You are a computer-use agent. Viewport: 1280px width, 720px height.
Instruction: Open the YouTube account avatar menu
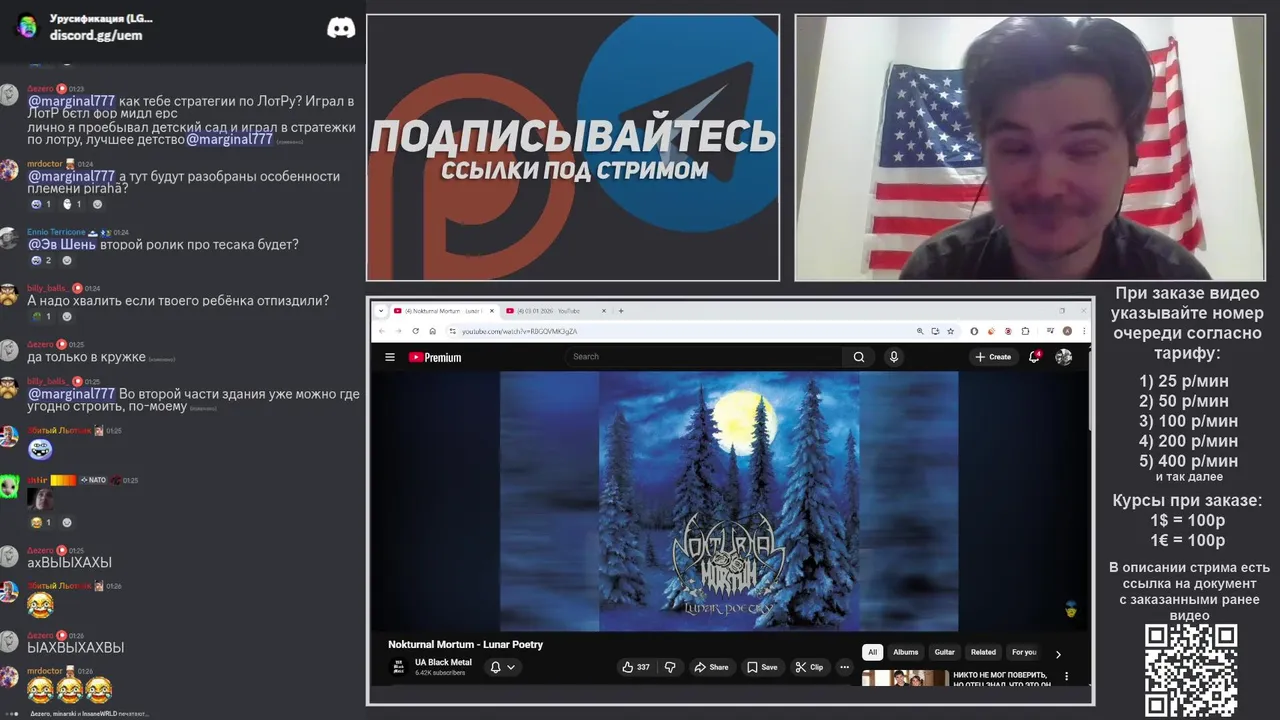coord(1064,357)
